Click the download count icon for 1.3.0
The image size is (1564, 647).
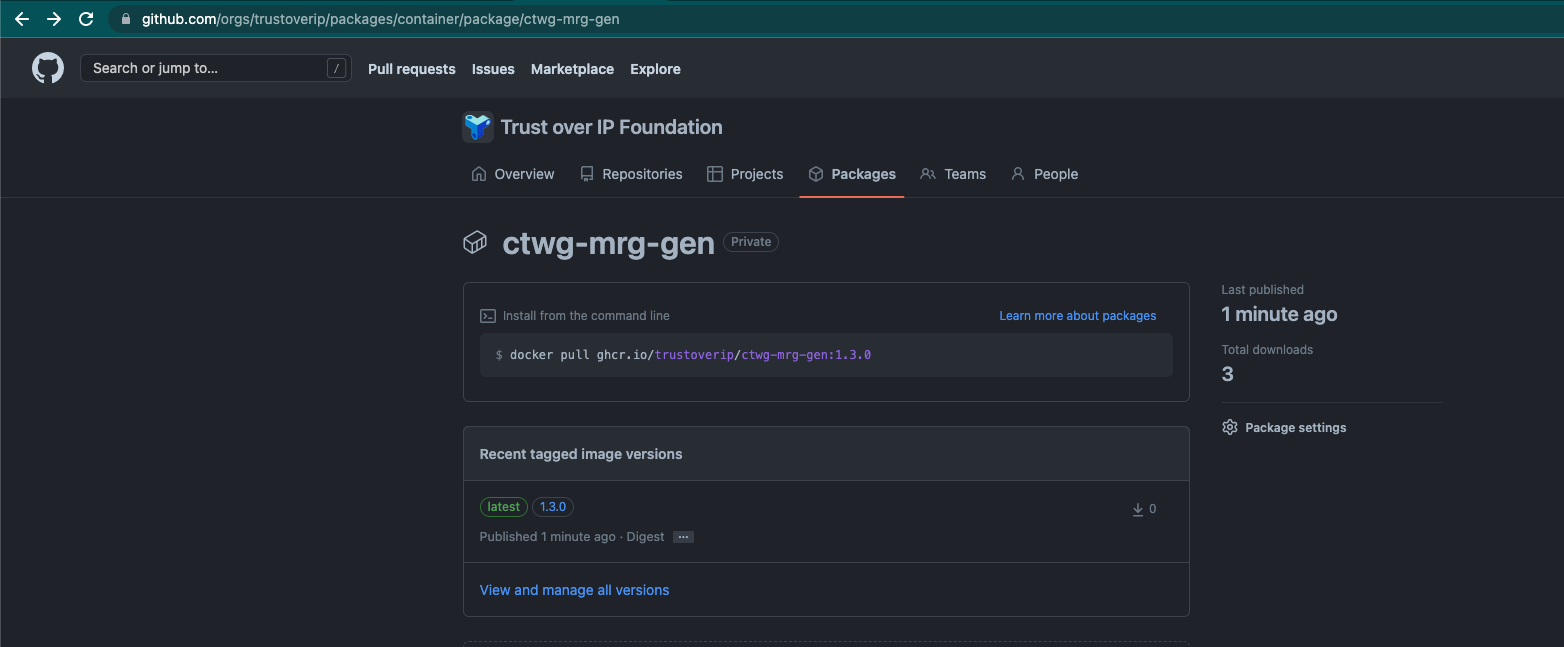[x=1138, y=509]
